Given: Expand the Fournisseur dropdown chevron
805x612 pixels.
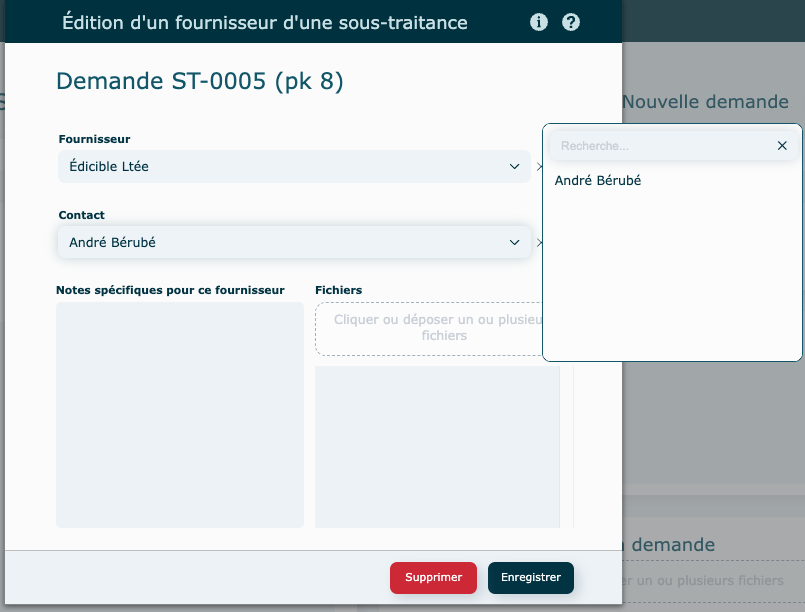Looking at the screenshot, I should 515,167.
